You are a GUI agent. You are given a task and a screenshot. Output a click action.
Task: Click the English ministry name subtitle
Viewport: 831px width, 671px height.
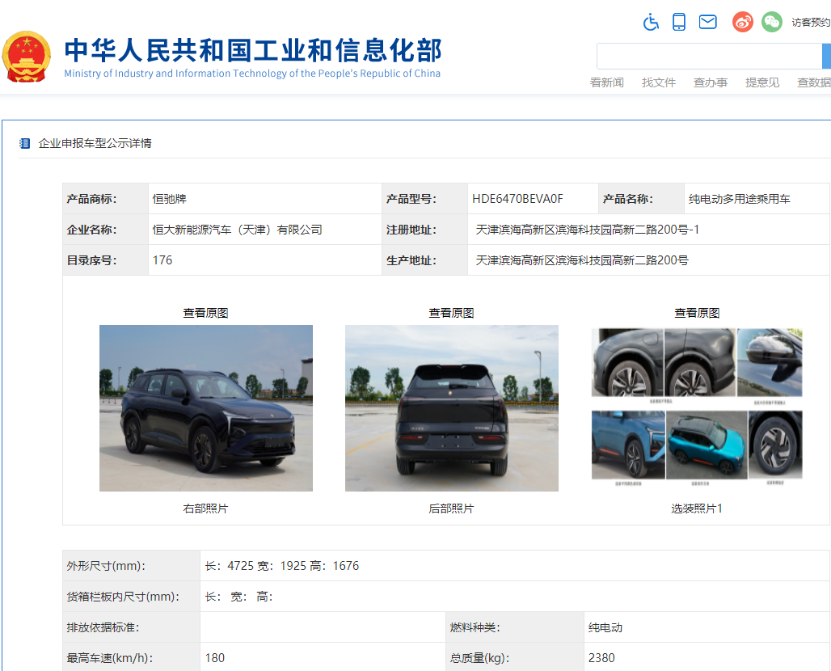tap(252, 73)
